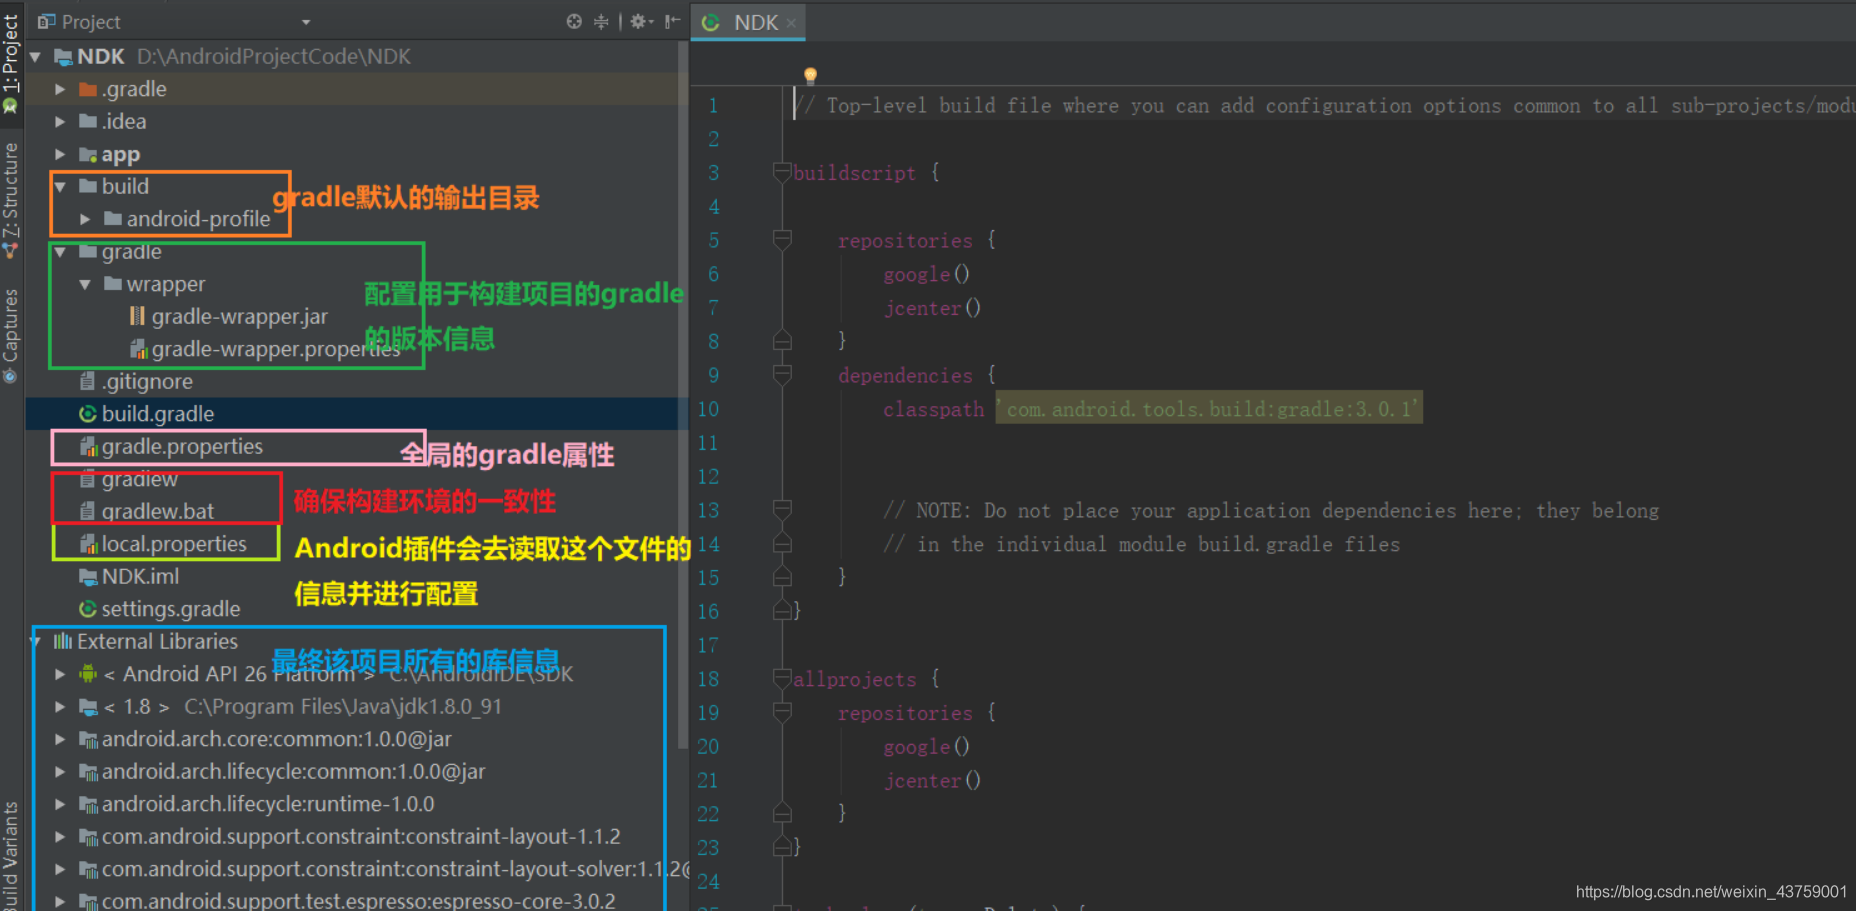This screenshot has height=911, width=1856.
Task: Click line number 10 in gutter
Action: [x=708, y=409]
